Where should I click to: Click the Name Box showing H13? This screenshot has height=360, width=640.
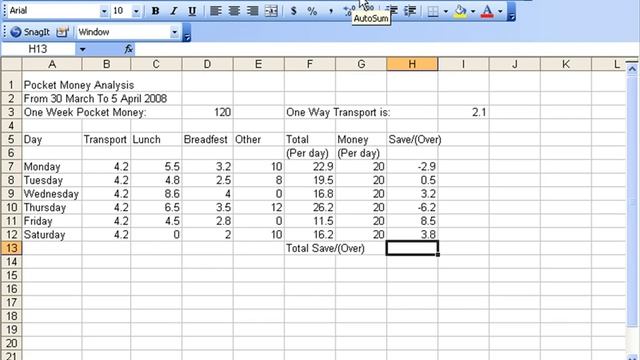38,49
